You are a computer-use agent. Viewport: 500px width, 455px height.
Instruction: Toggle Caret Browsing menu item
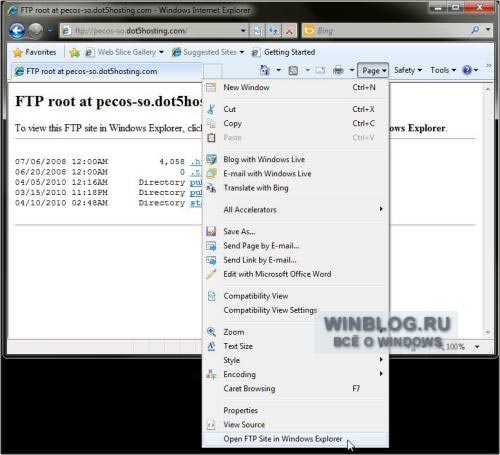295,389
